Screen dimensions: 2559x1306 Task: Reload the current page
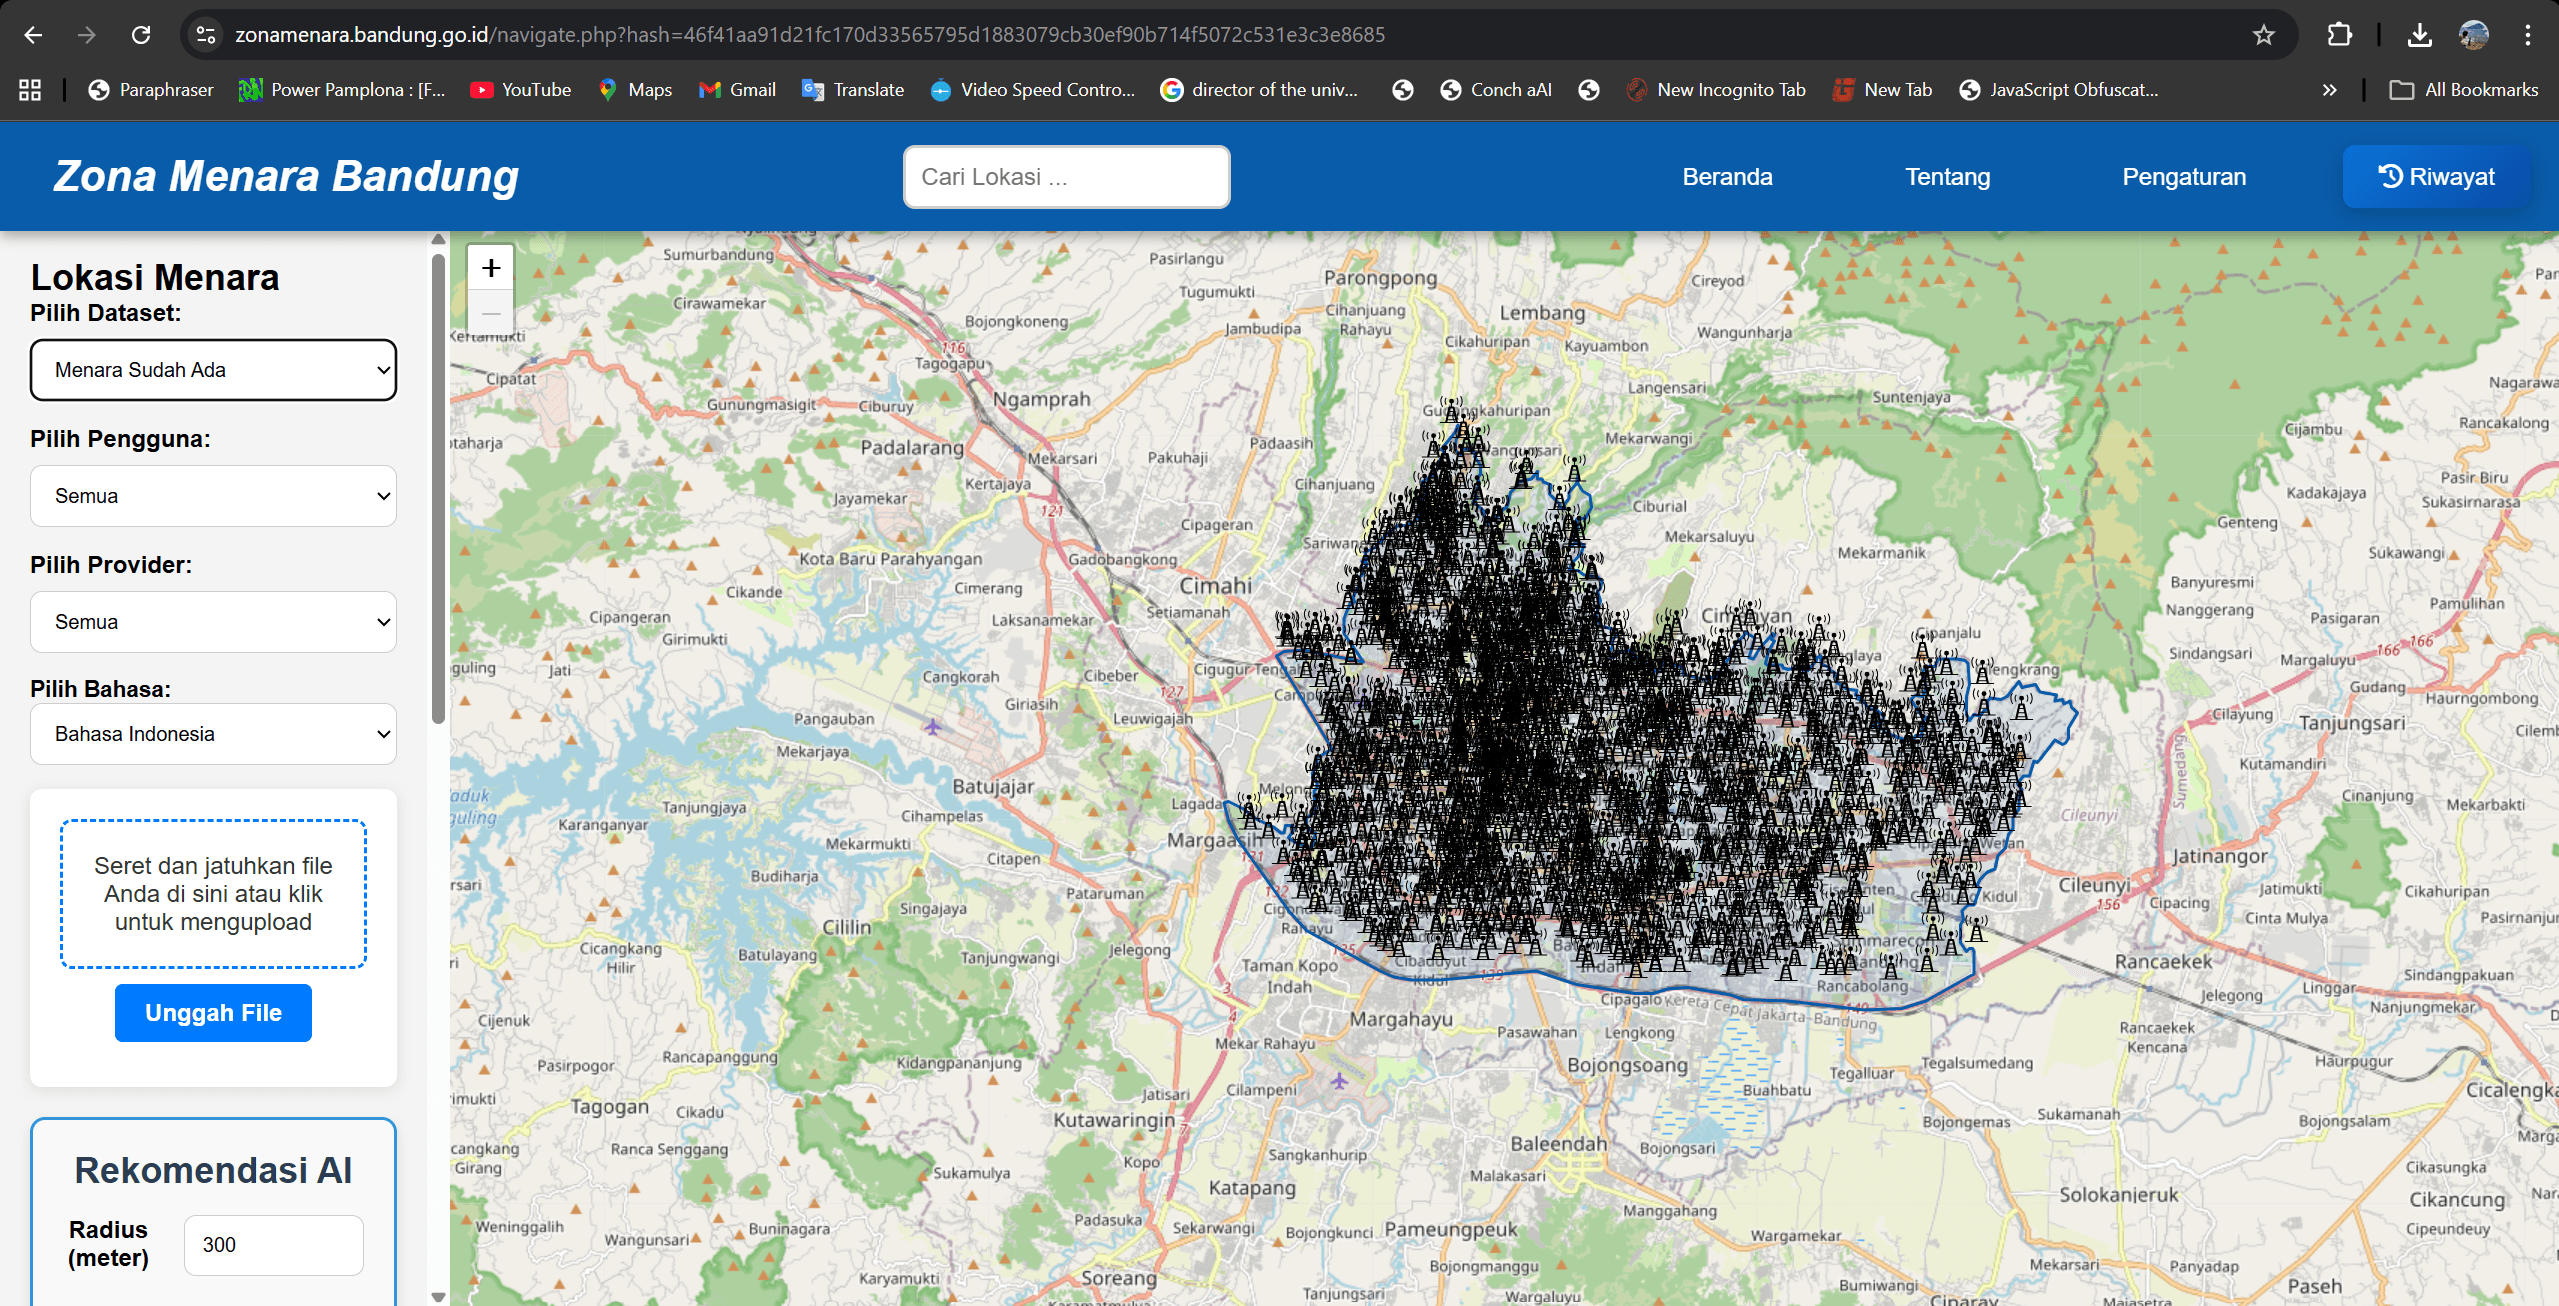click(x=141, y=34)
